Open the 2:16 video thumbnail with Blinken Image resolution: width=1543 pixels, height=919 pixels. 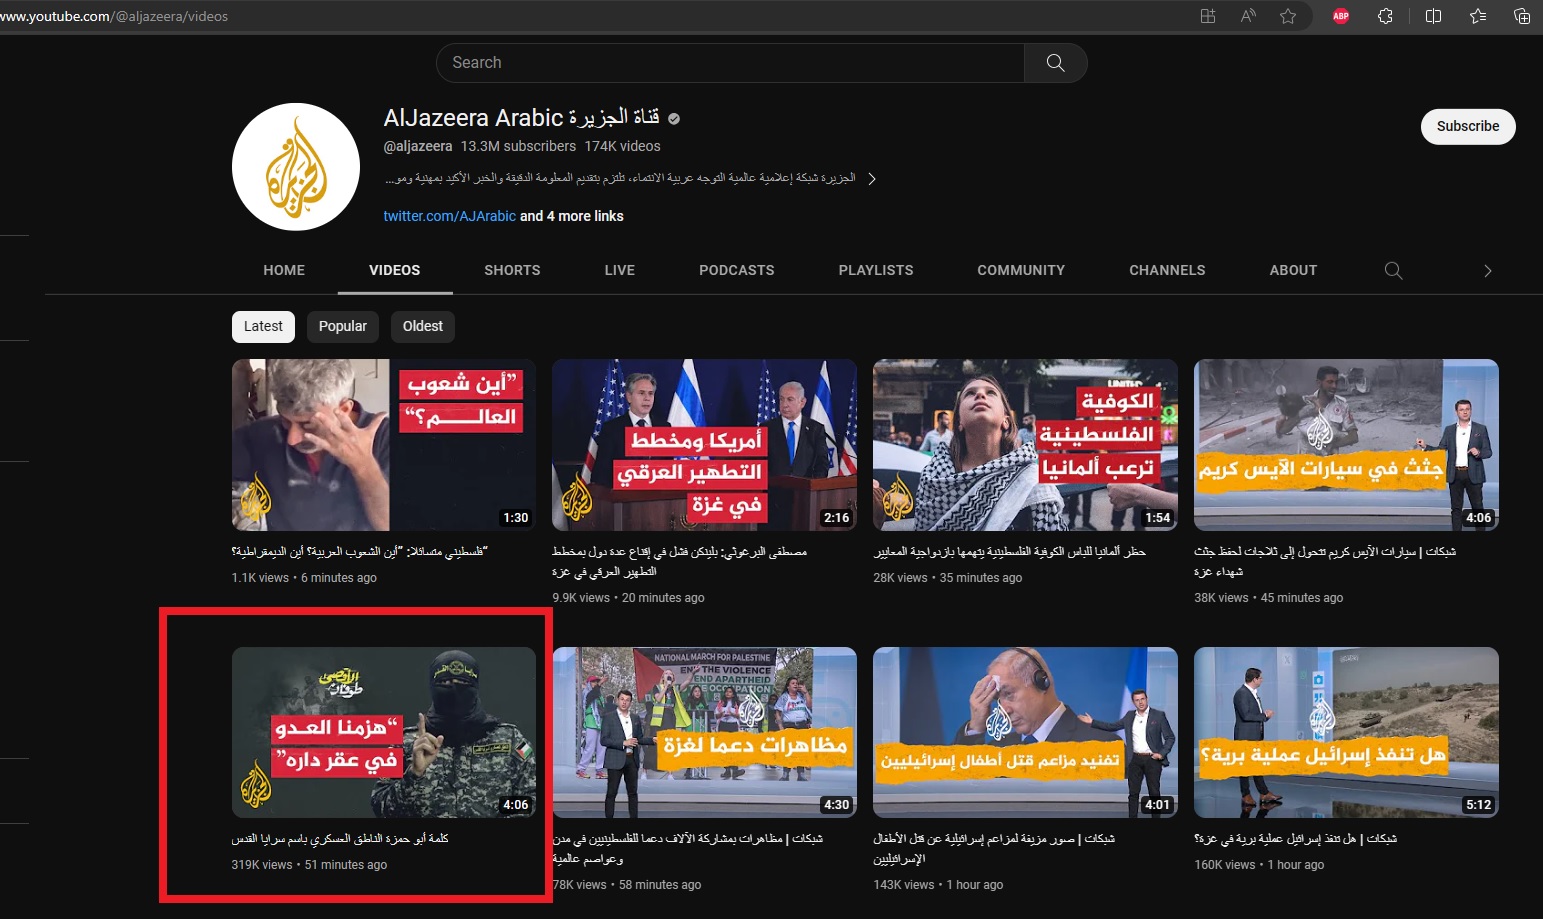[704, 445]
